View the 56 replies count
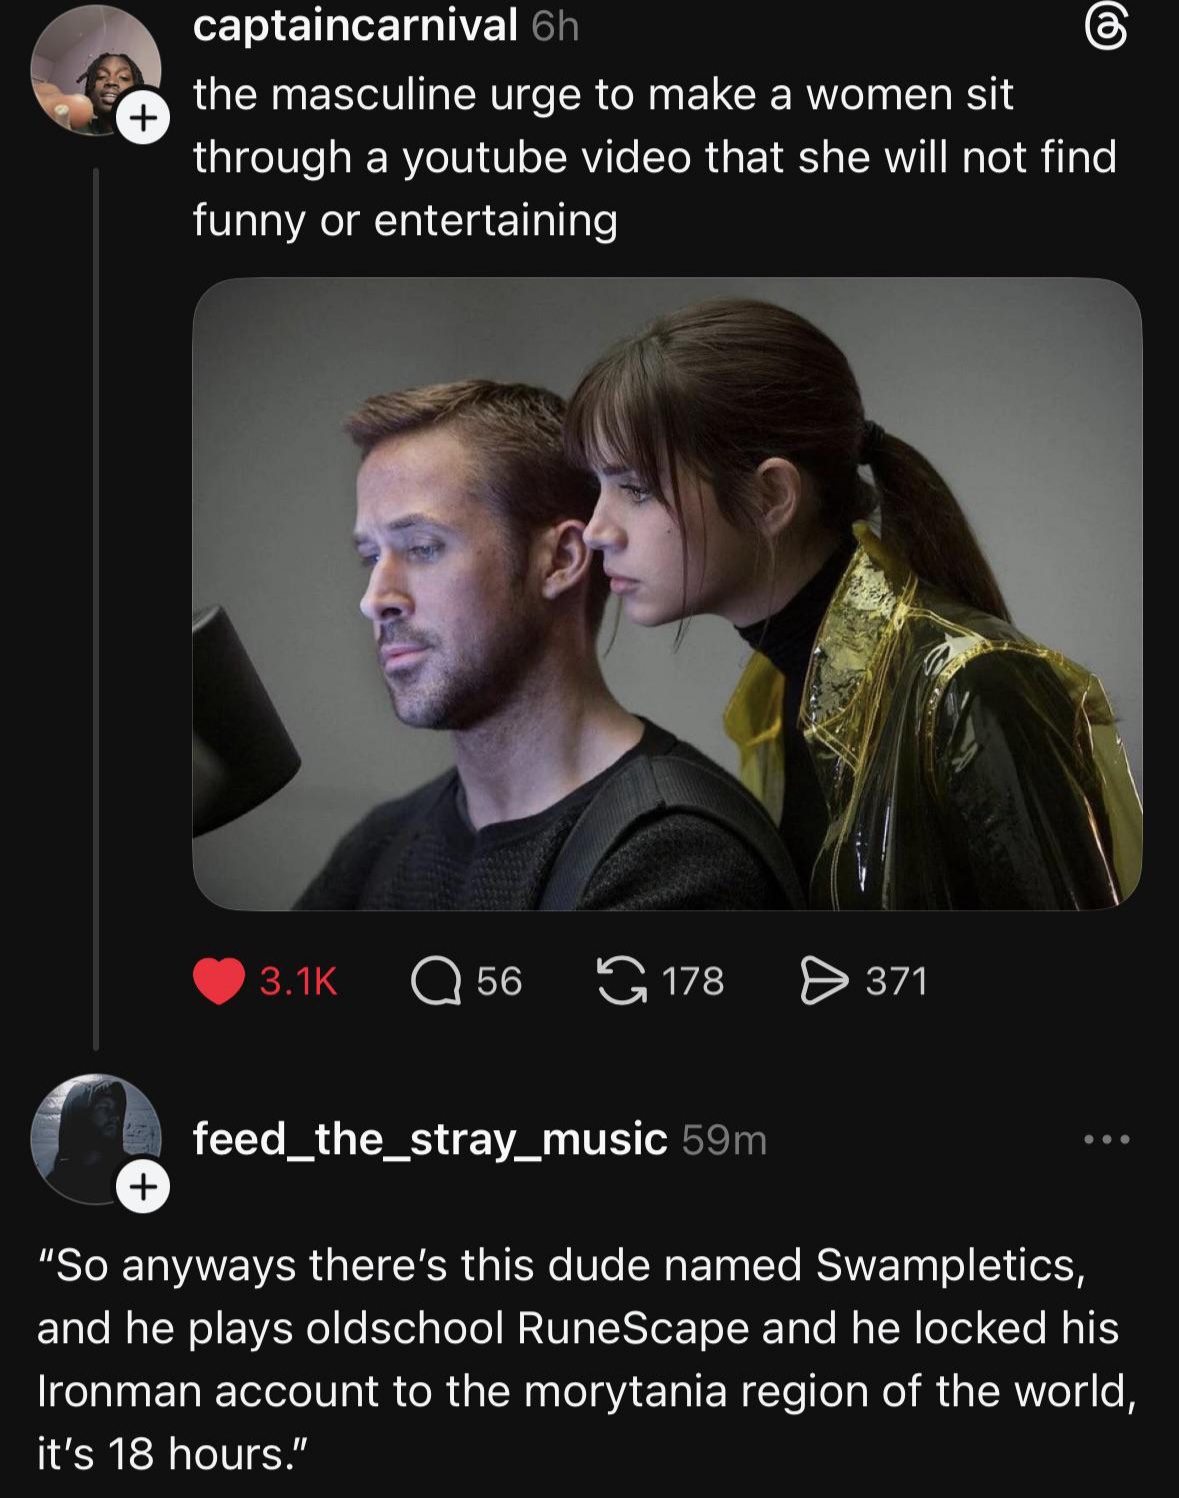 499,981
